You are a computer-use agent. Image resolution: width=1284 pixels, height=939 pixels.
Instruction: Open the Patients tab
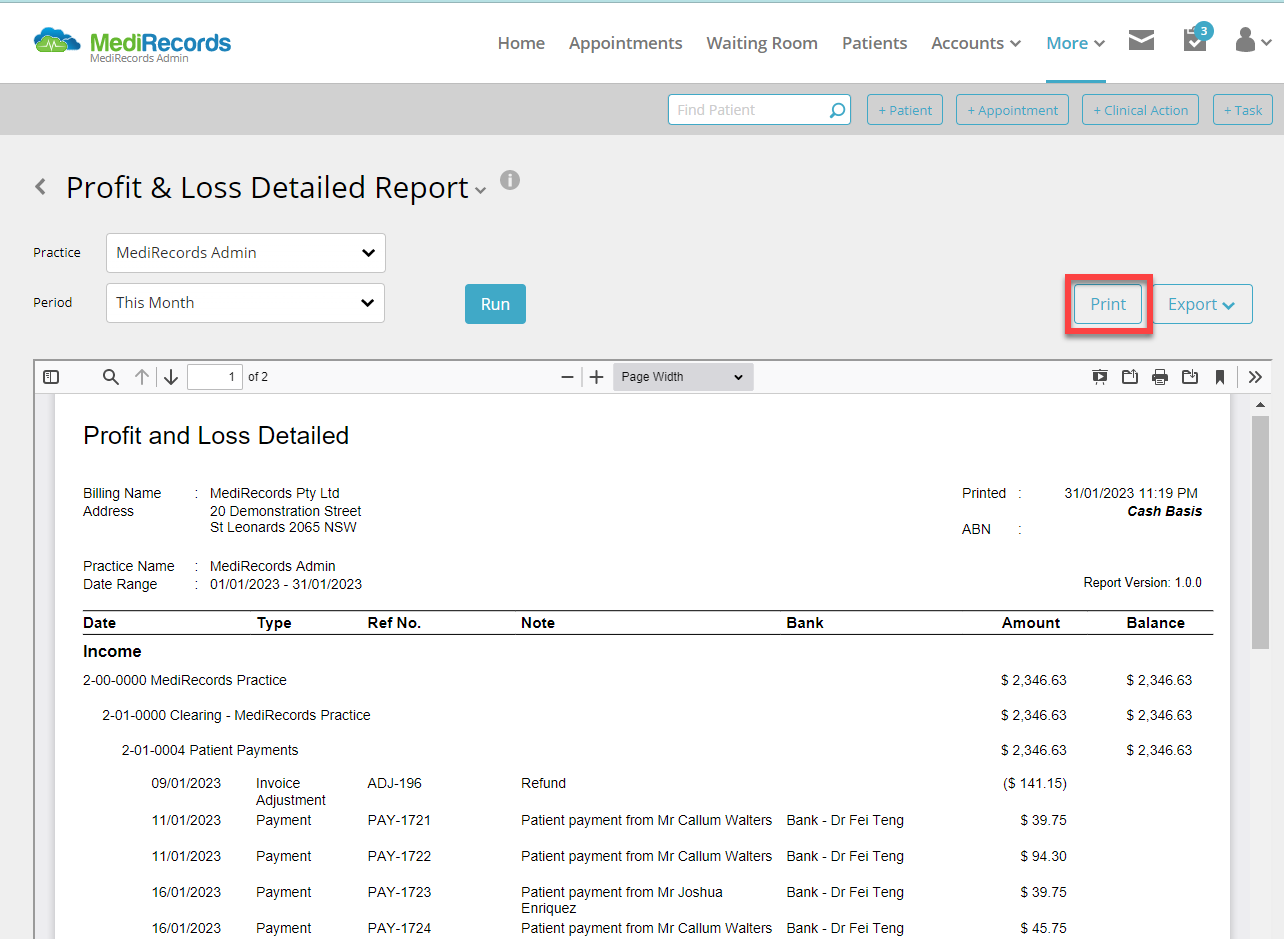tap(875, 43)
